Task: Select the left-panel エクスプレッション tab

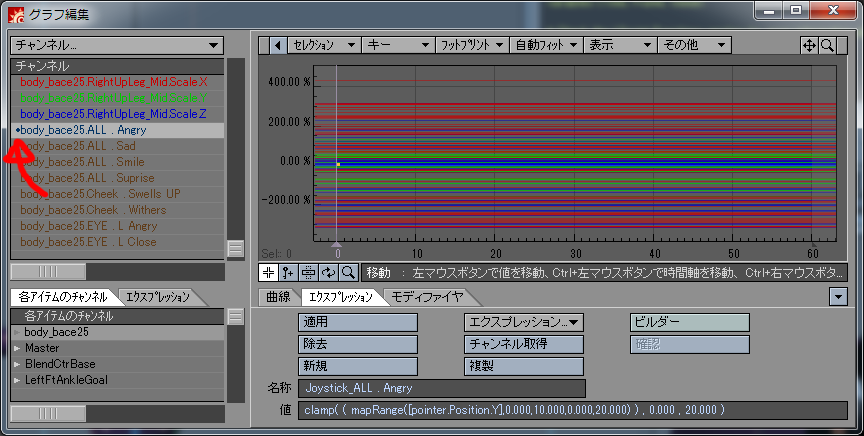Action: point(158,297)
